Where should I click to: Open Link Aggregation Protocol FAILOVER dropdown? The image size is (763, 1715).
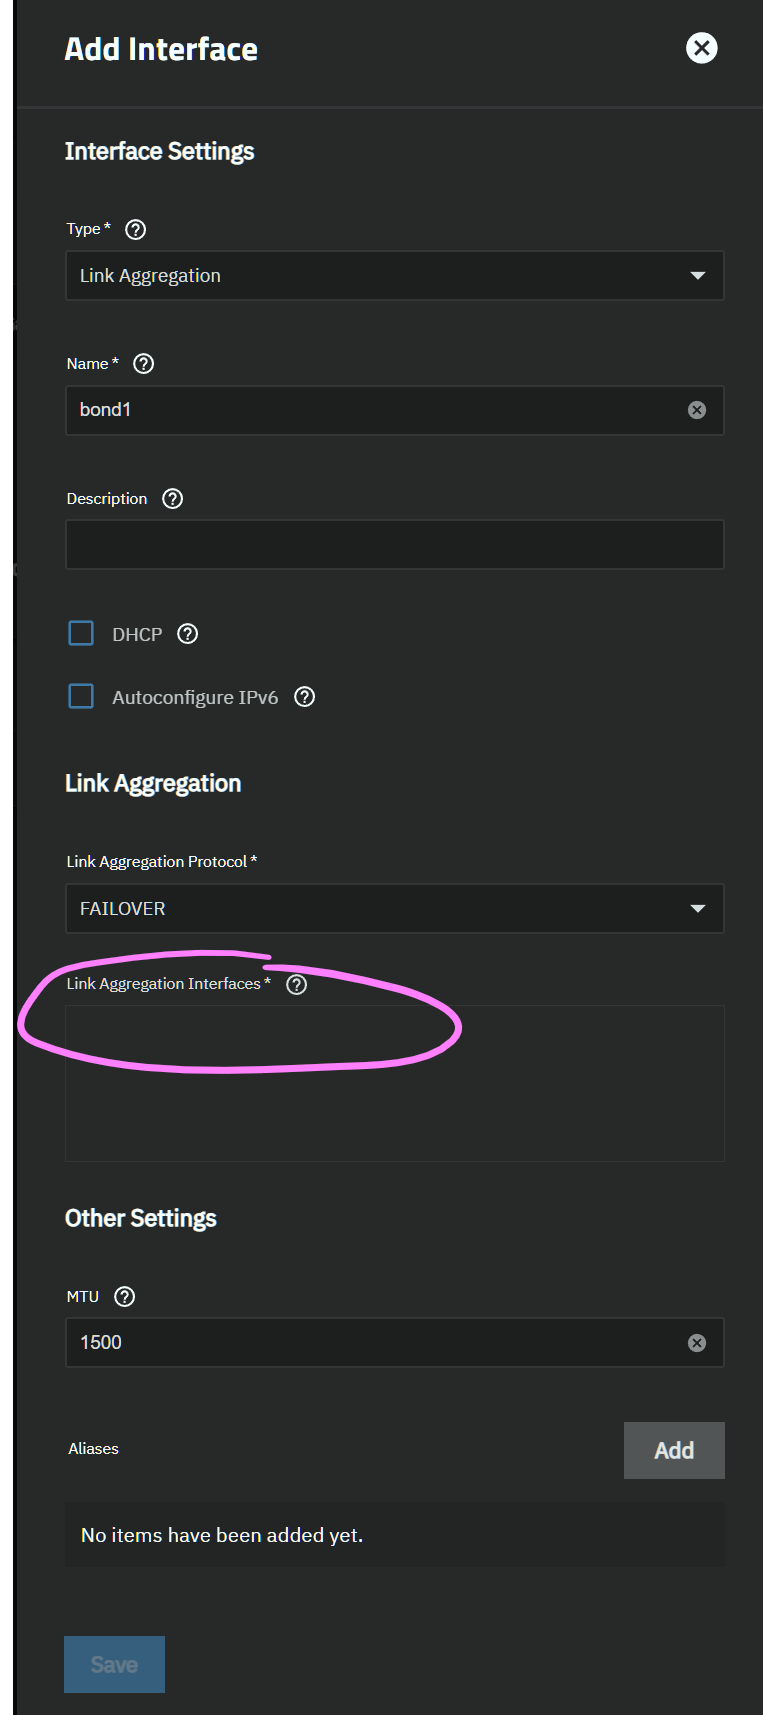[x=395, y=909]
